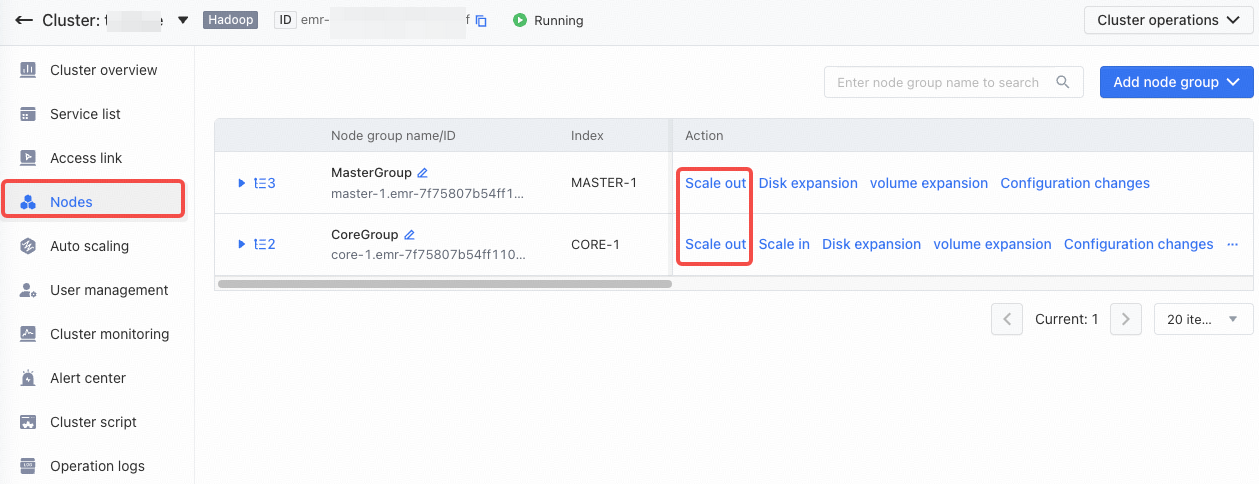This screenshot has height=484, width=1259.
Task: Edit MasterGroup name with pencil icon
Action: tap(422, 173)
